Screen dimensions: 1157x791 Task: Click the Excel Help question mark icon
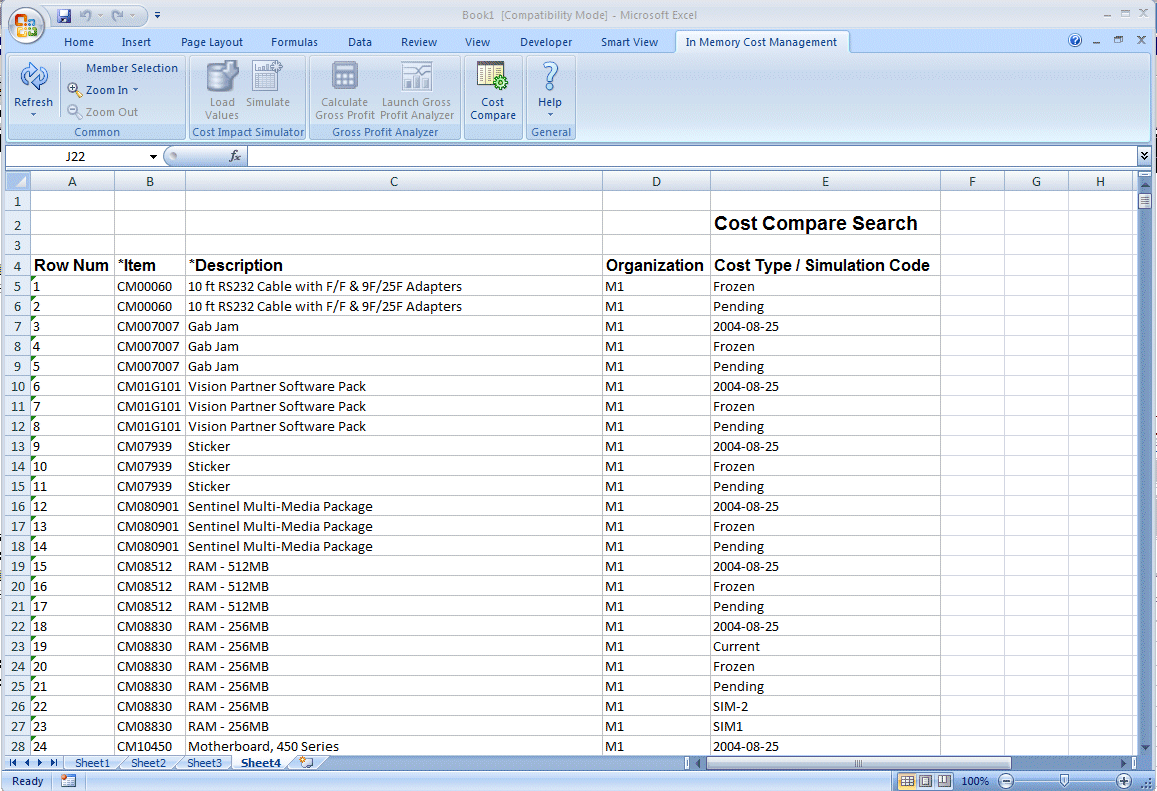pos(1075,41)
